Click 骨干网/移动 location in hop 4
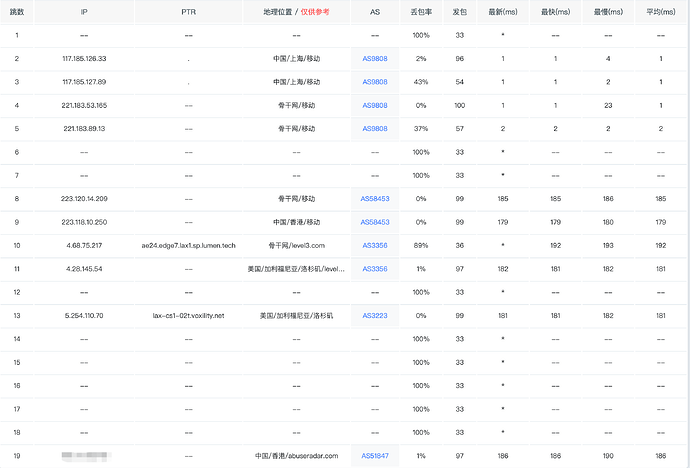Screen dimensions: 690x468 pos(296,105)
